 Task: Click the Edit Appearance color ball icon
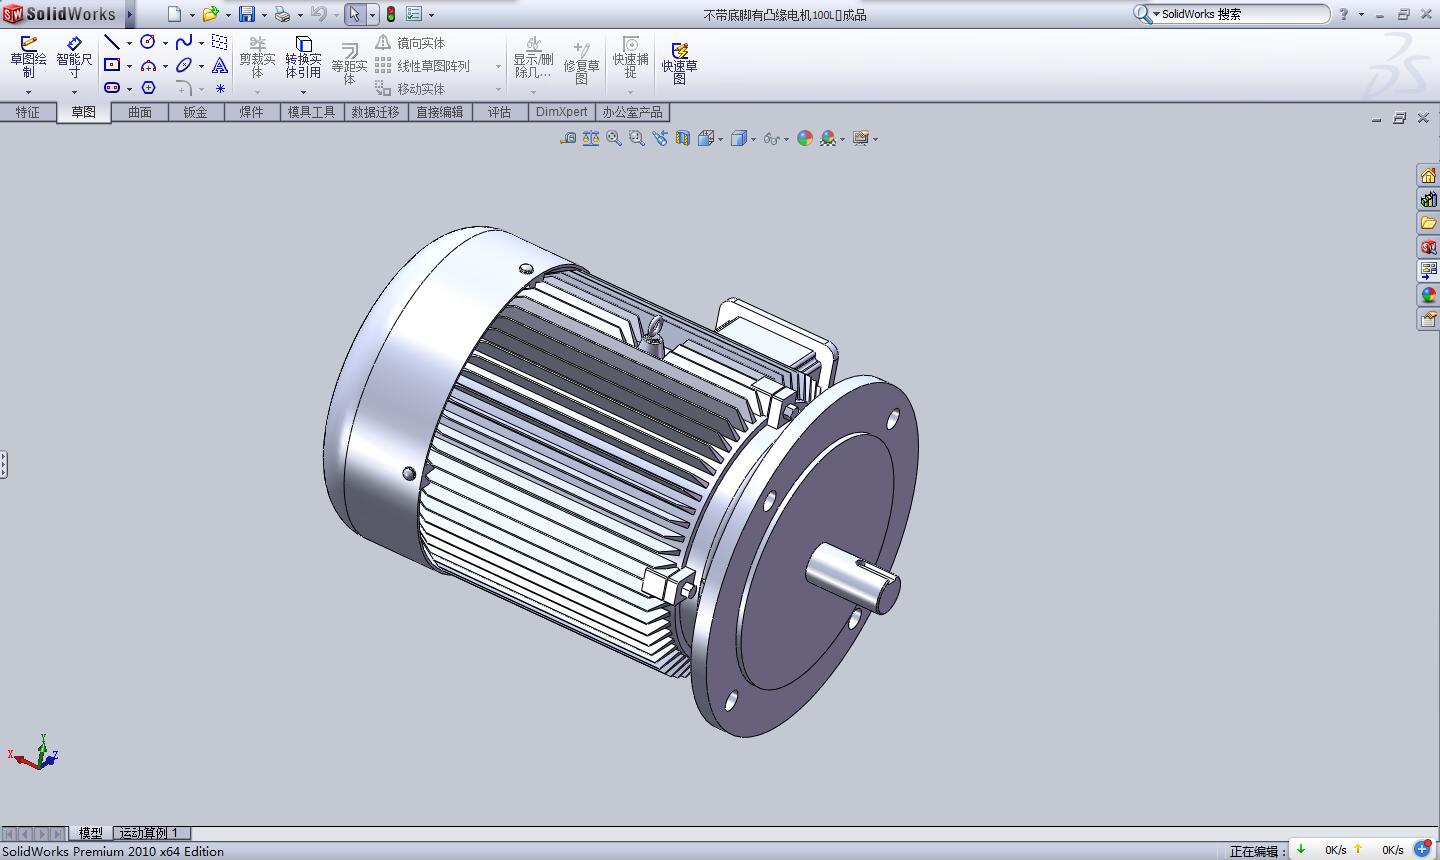click(x=805, y=138)
